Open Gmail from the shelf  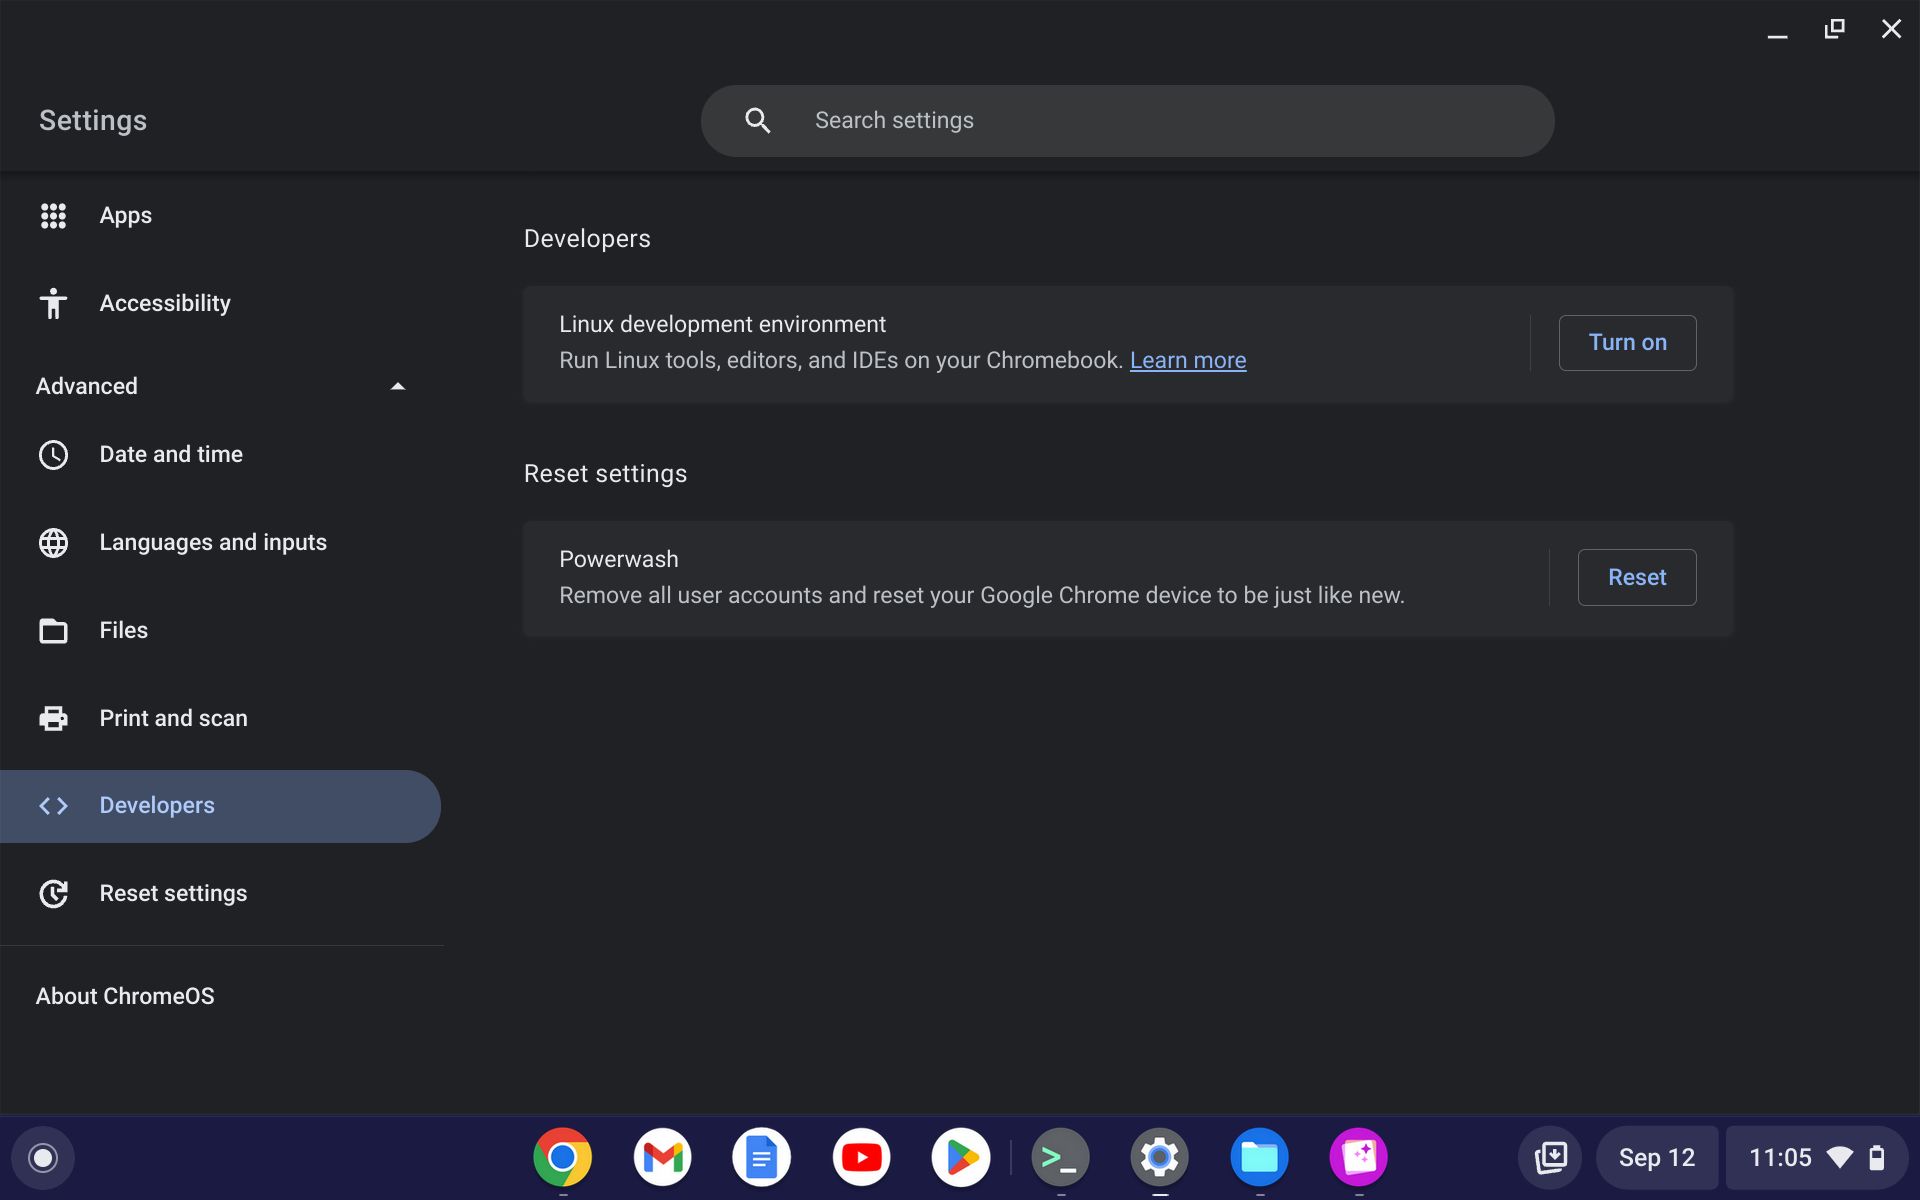[662, 1157]
